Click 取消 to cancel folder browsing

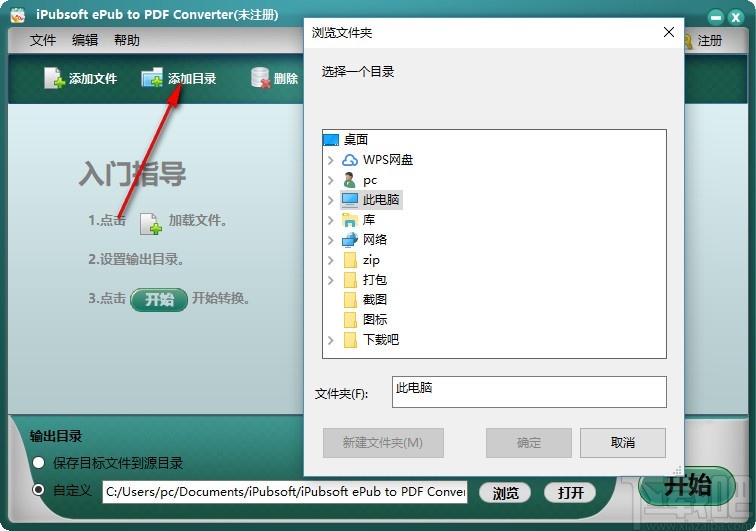(x=623, y=443)
